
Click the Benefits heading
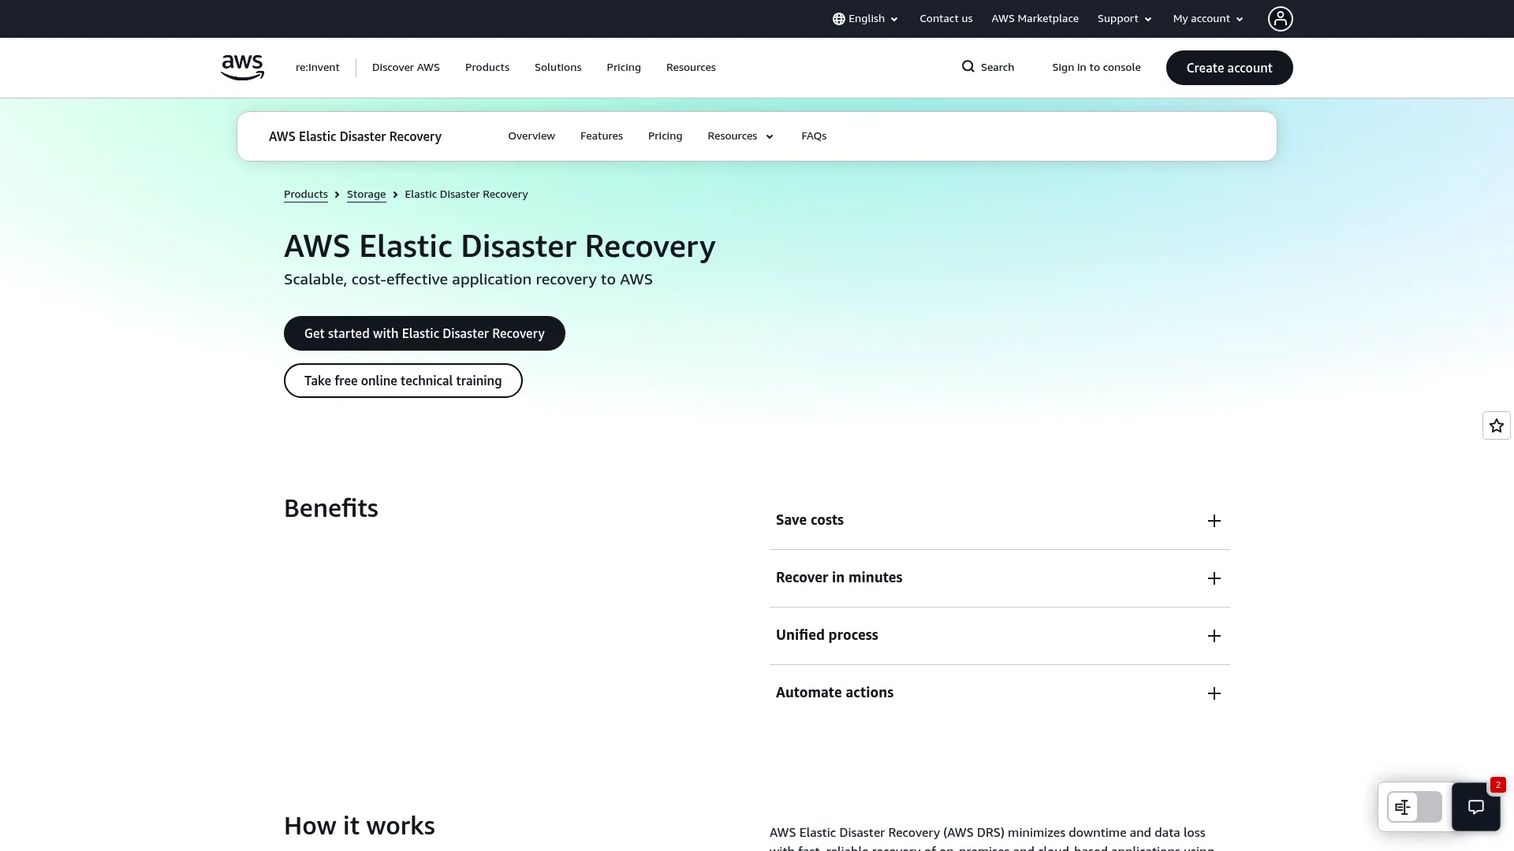click(x=331, y=508)
